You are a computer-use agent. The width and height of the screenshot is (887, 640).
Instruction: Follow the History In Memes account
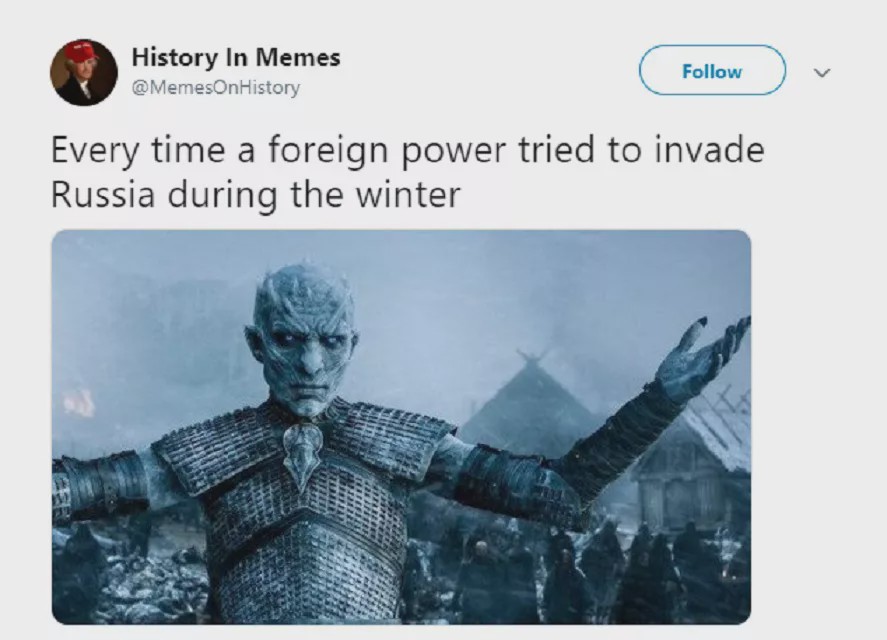pos(712,70)
